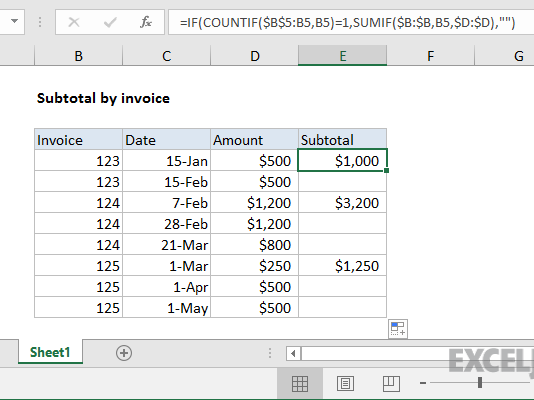Click invoice 124 cell in 7-Feb row
Viewport: 534px width, 400px height.
coord(78,202)
